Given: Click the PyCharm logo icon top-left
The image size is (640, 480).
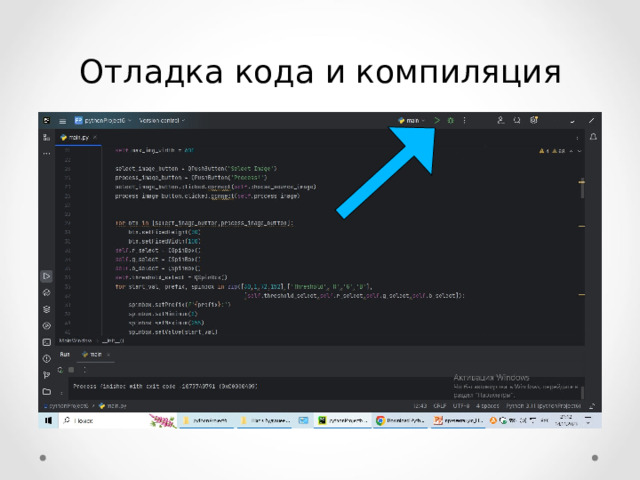Looking at the screenshot, I should pyautogui.click(x=47, y=120).
